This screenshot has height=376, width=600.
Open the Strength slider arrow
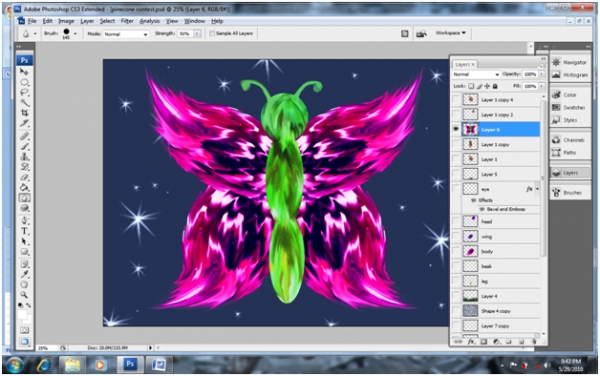point(197,34)
